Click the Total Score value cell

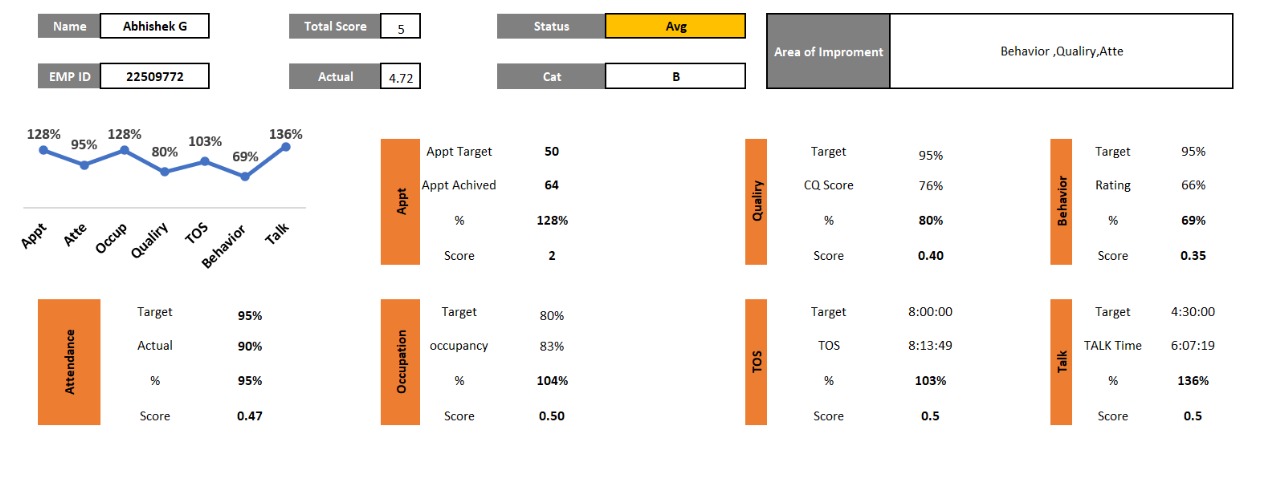(400, 27)
